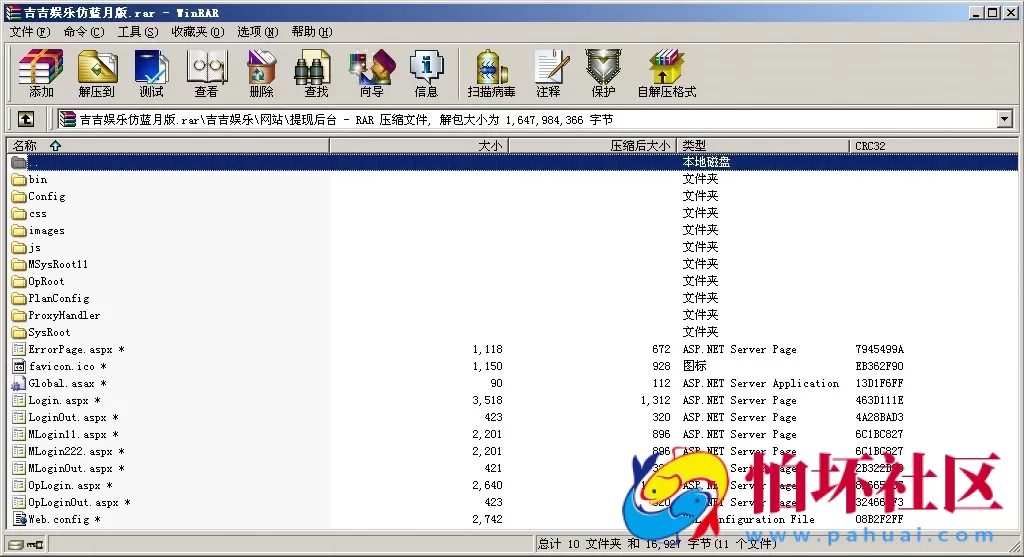Click the 添加 (Add) toolbar icon
Image resolution: width=1024 pixels, height=557 pixels.
(x=41, y=73)
